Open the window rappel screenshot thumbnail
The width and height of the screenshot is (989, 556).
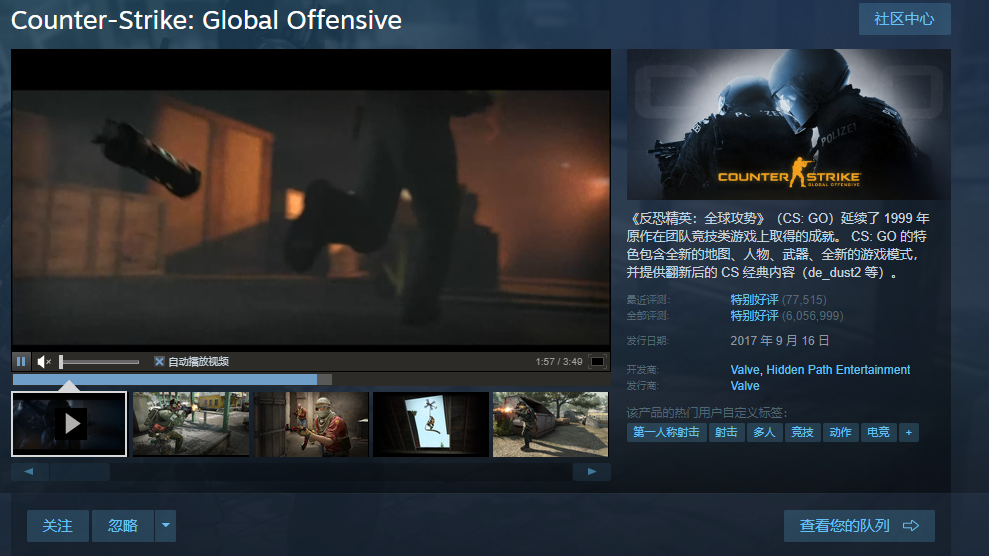point(431,424)
